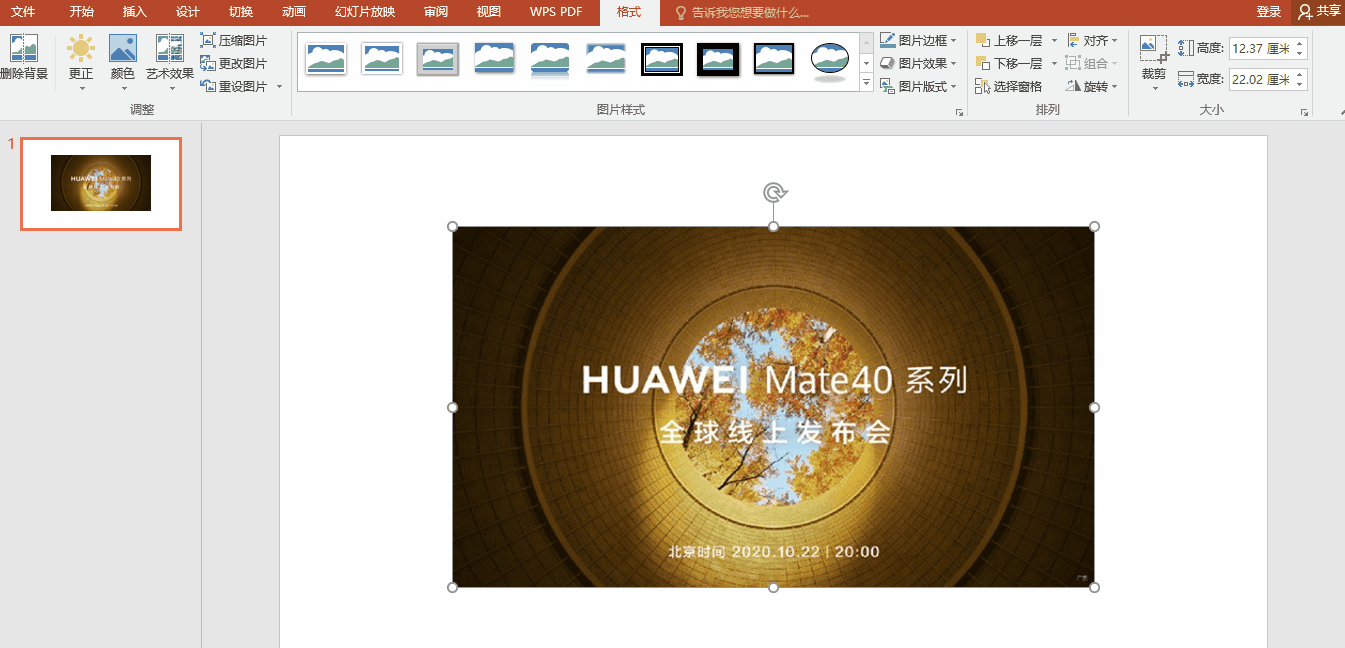Open Picture Styles dialog launcher
This screenshot has width=1345, height=648.
point(959,112)
